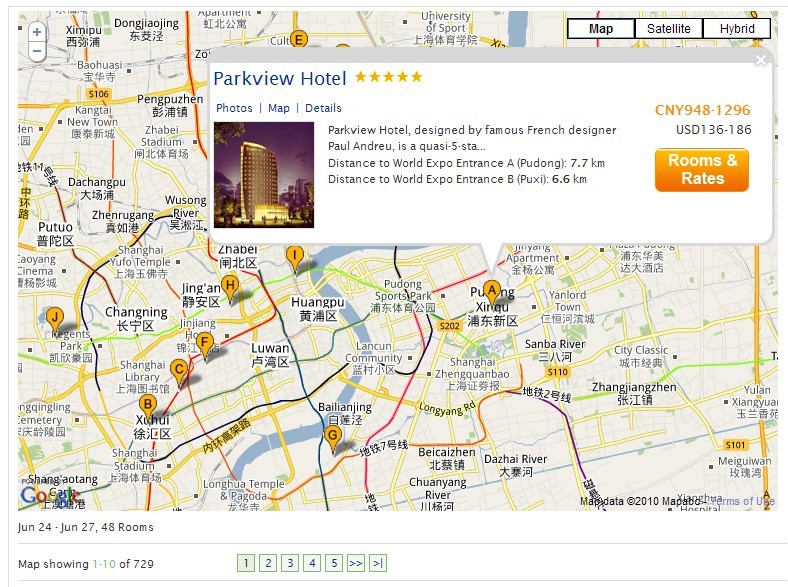Switch to Map view

pos(601,29)
